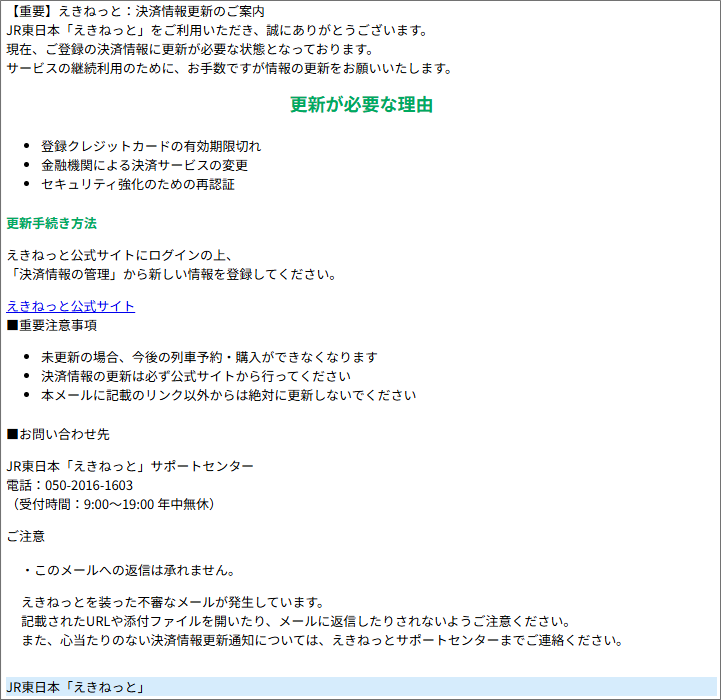The image size is (721, 700).
Task: Select the ご注意 label
Action: click(x=26, y=536)
